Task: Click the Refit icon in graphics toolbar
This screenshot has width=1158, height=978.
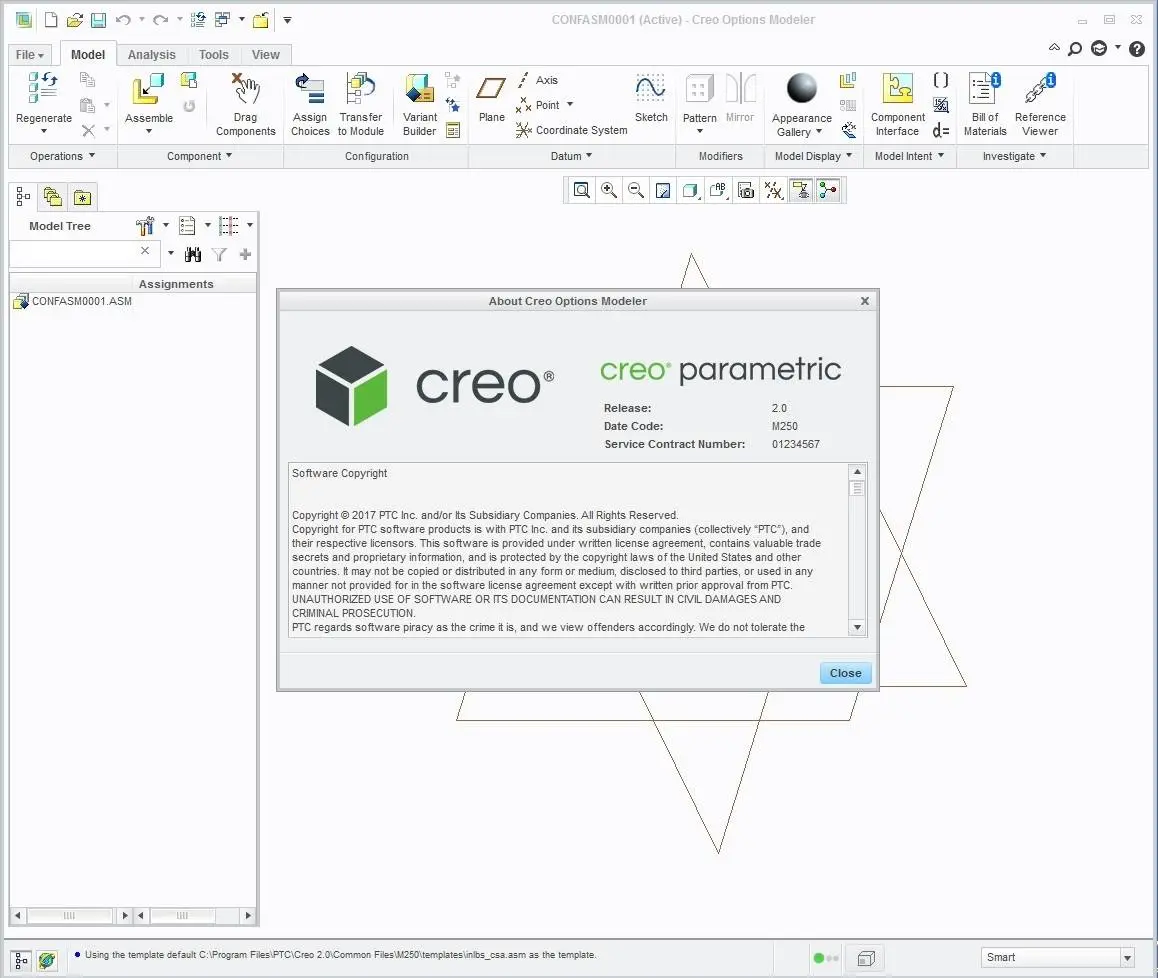Action: click(x=581, y=191)
